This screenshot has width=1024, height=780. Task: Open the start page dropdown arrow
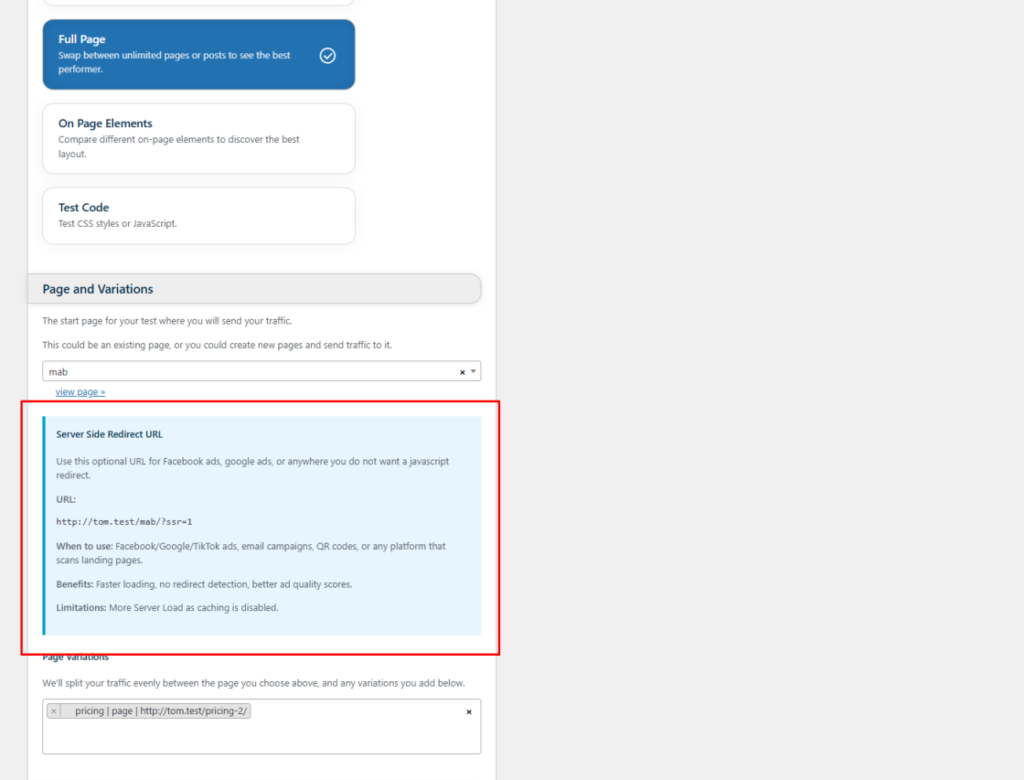pyautogui.click(x=473, y=371)
